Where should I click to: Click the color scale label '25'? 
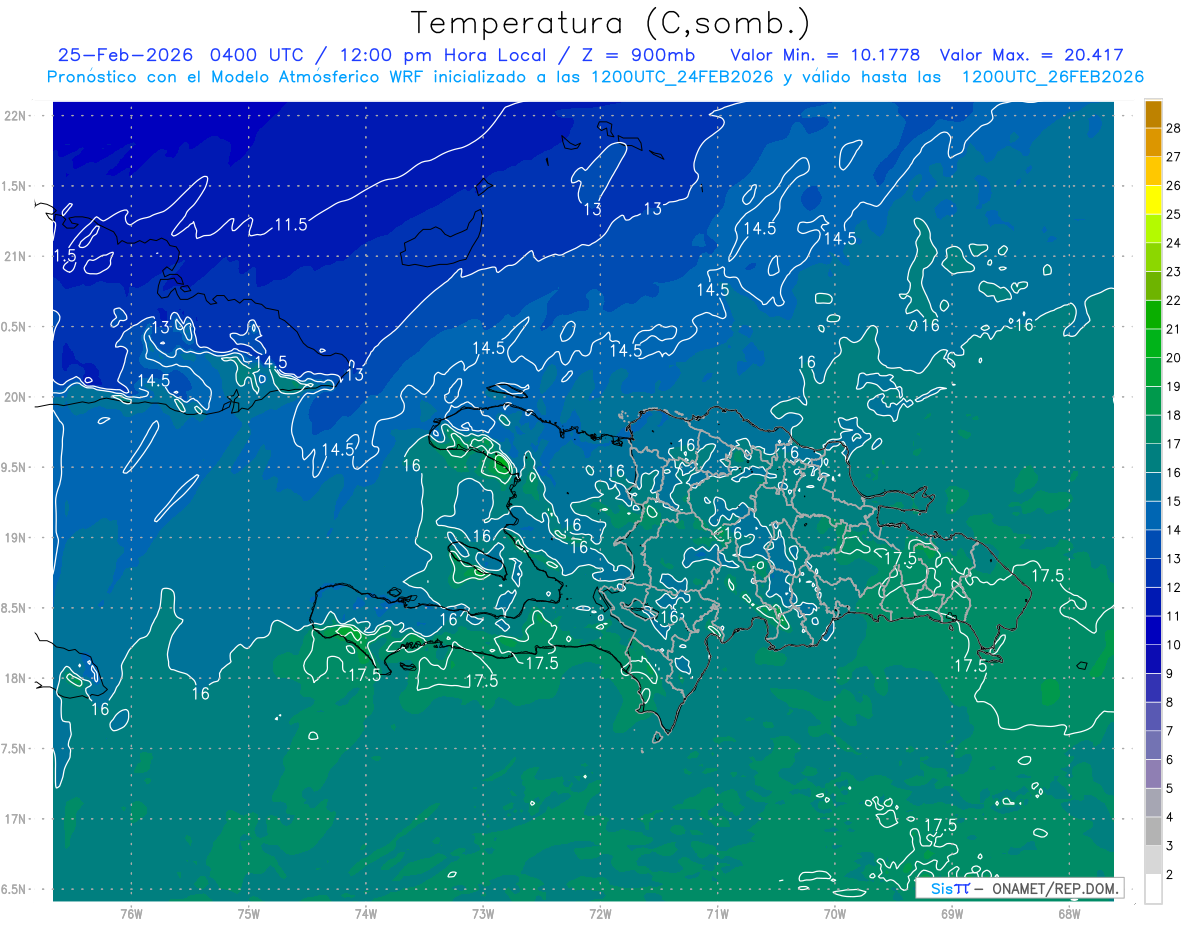(x=1173, y=214)
